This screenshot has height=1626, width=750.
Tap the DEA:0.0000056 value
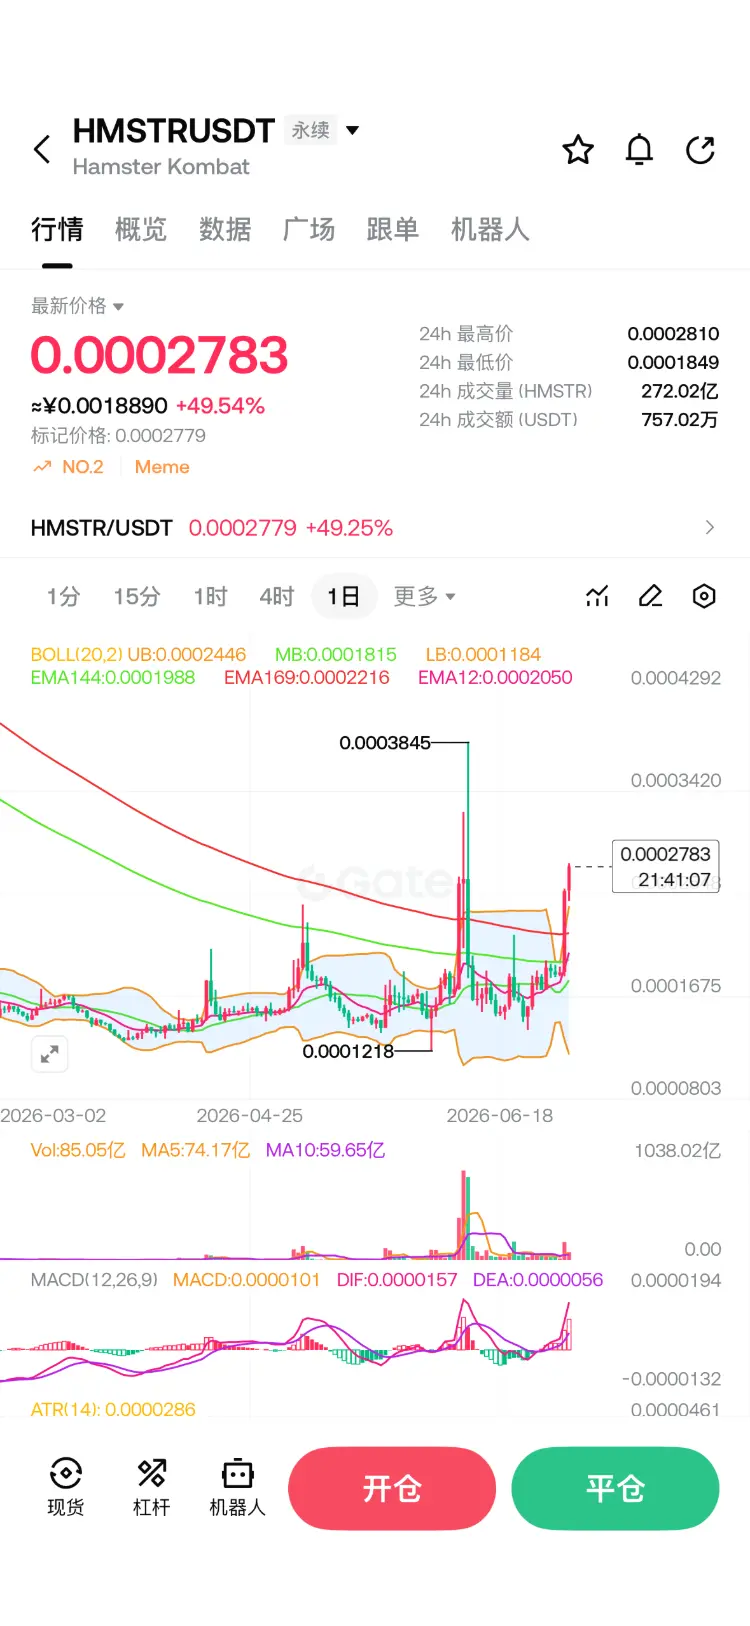click(x=538, y=1279)
